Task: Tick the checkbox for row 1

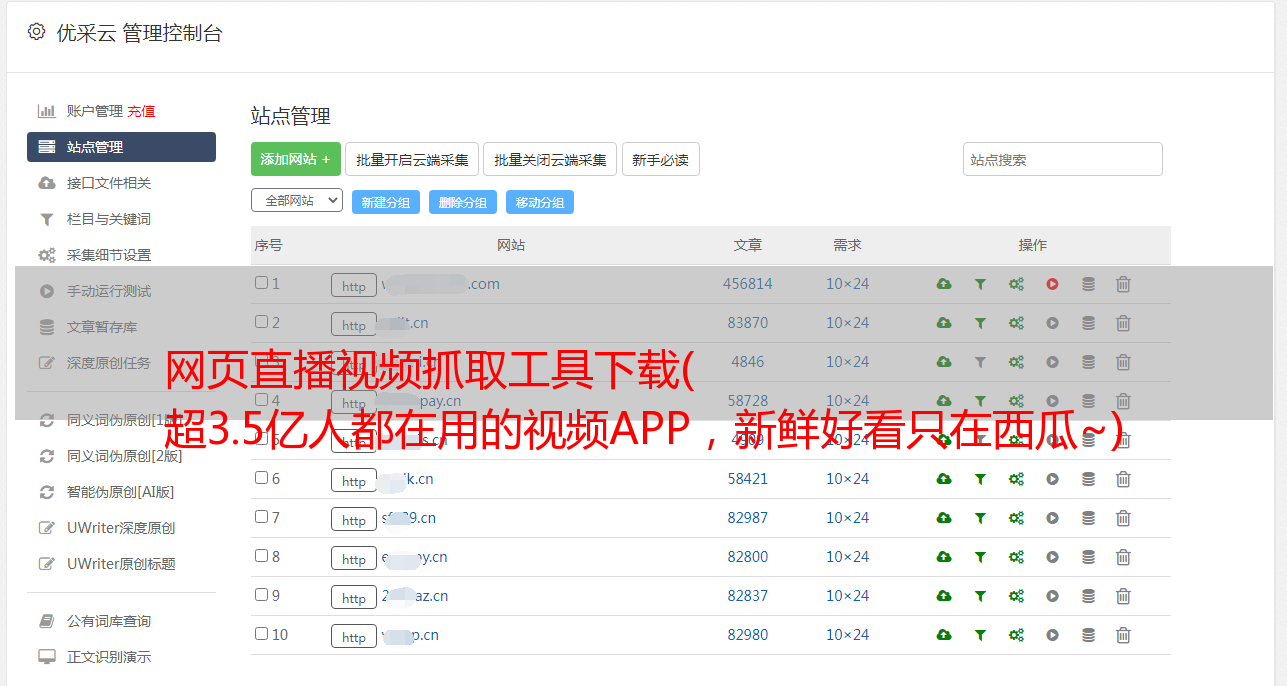Action: click(x=261, y=283)
